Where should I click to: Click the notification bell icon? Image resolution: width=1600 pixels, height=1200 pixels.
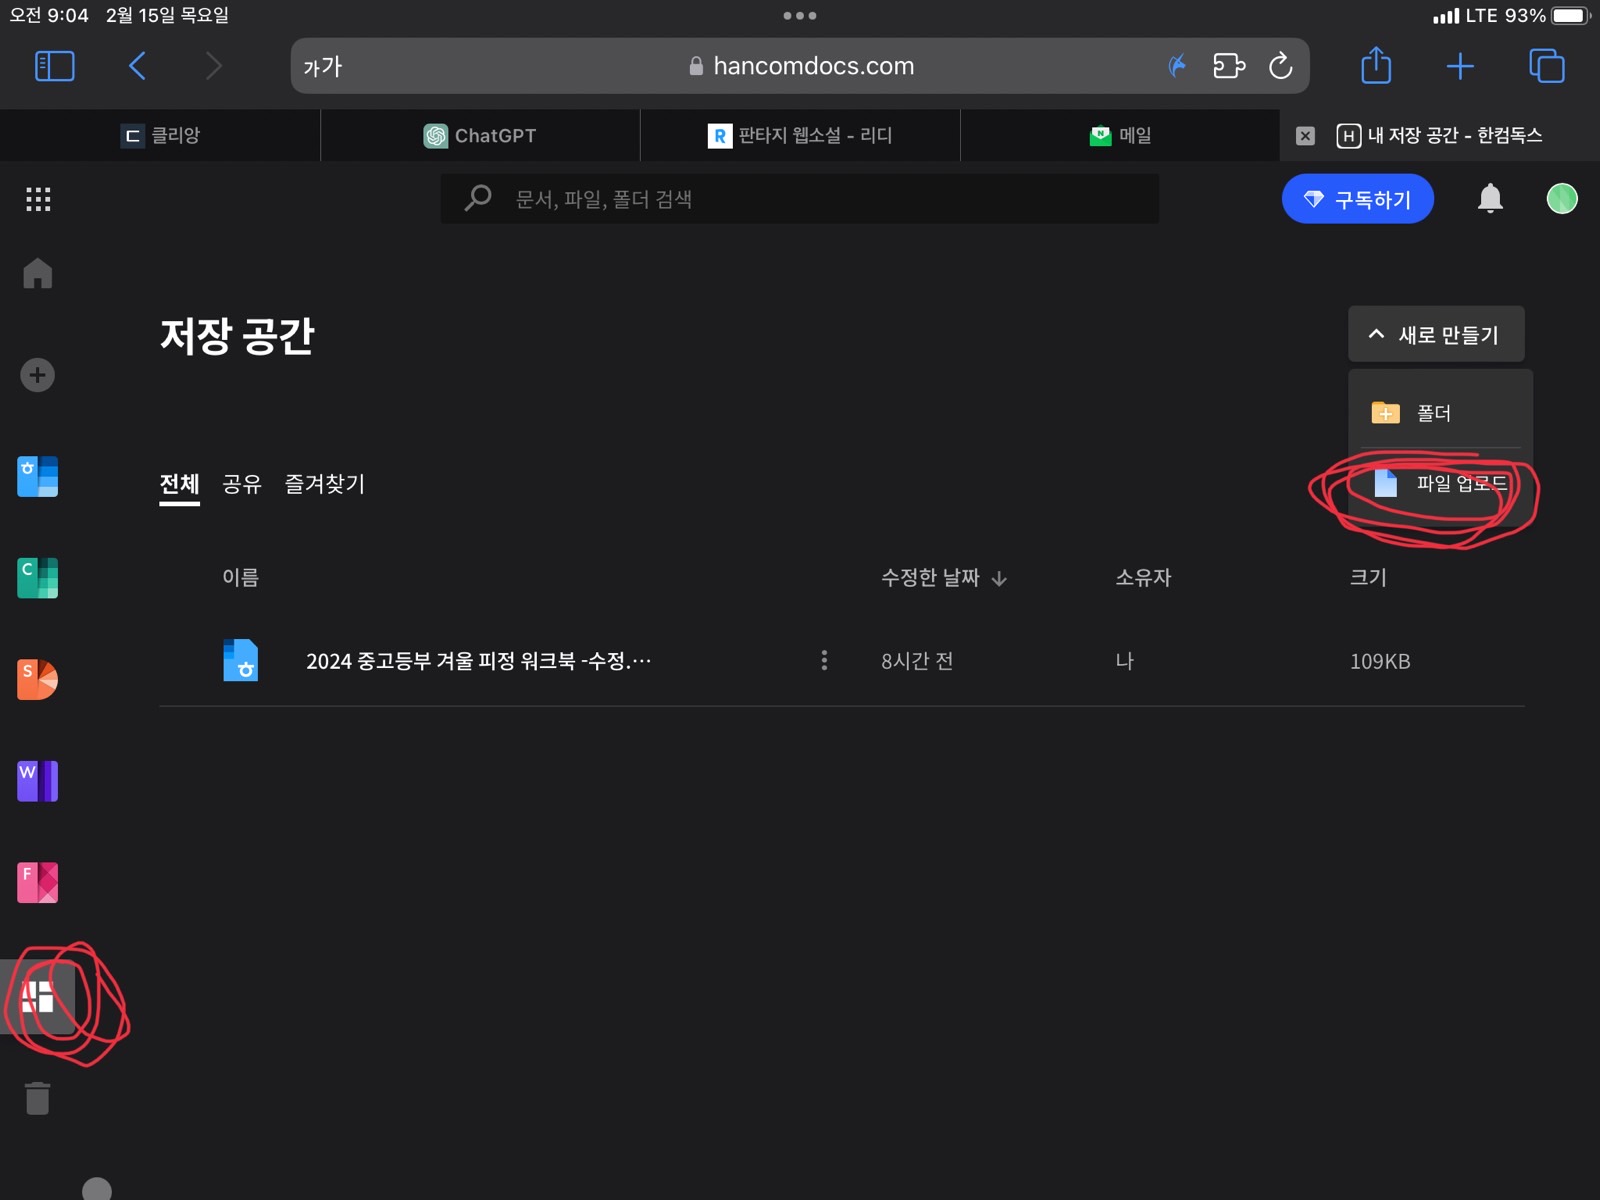click(1490, 199)
